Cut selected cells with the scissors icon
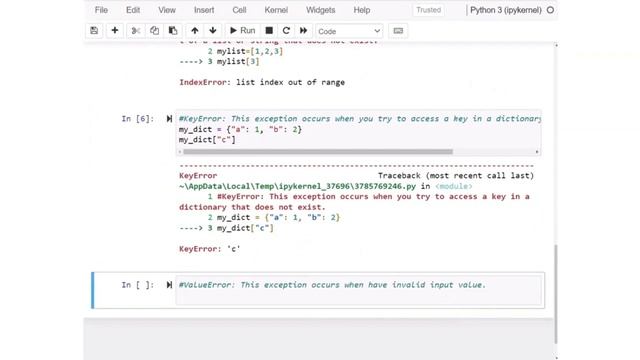Viewport: 640px width, 360px height. (136, 31)
